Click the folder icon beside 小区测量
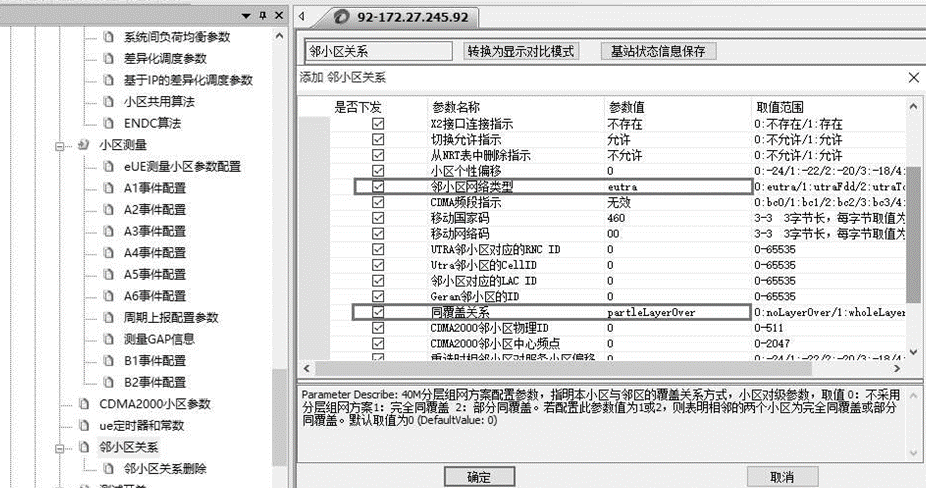 coord(83,145)
